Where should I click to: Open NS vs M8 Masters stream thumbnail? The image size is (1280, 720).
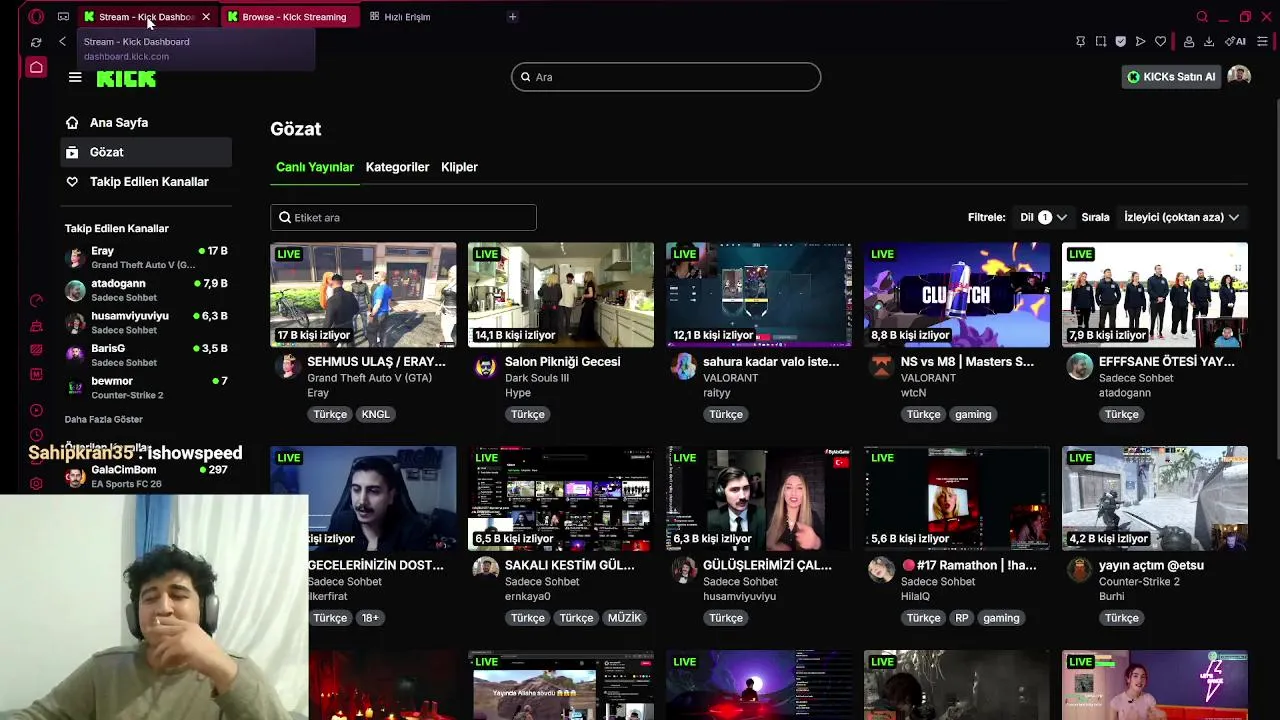tap(957, 295)
